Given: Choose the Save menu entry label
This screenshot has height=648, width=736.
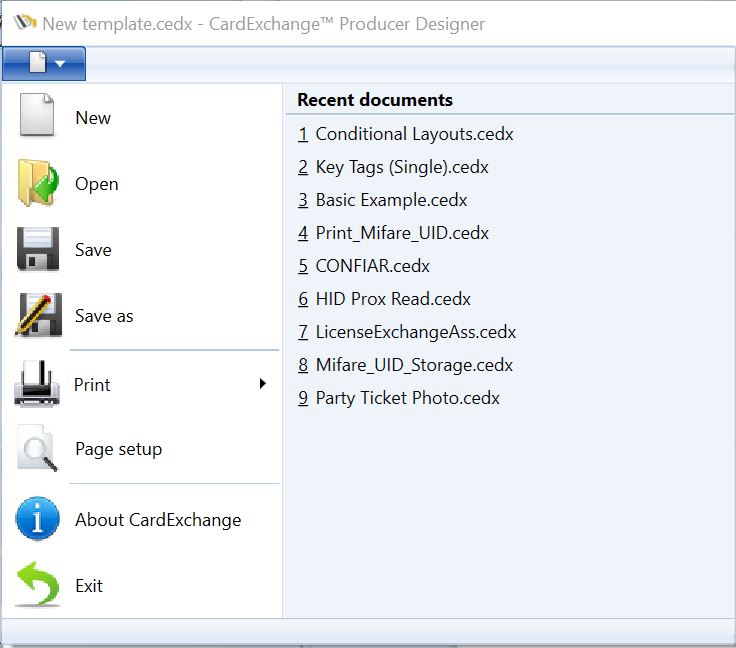Looking at the screenshot, I should click(93, 250).
